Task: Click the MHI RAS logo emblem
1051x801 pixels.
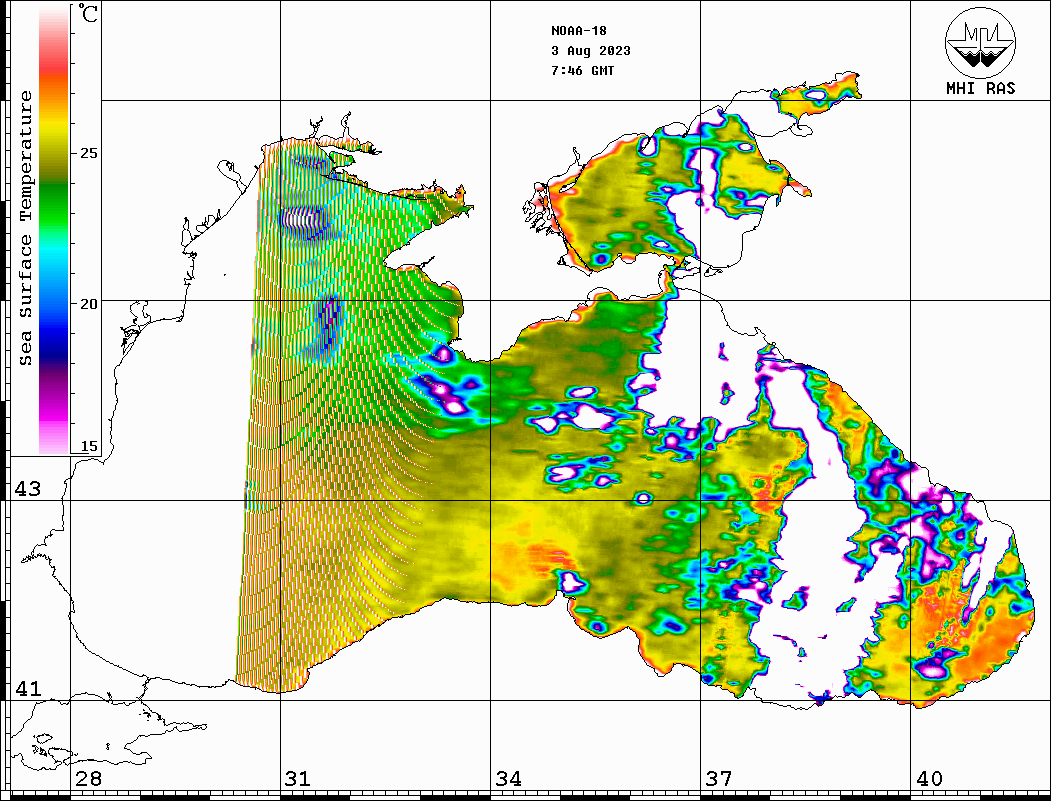Action: [x=981, y=42]
